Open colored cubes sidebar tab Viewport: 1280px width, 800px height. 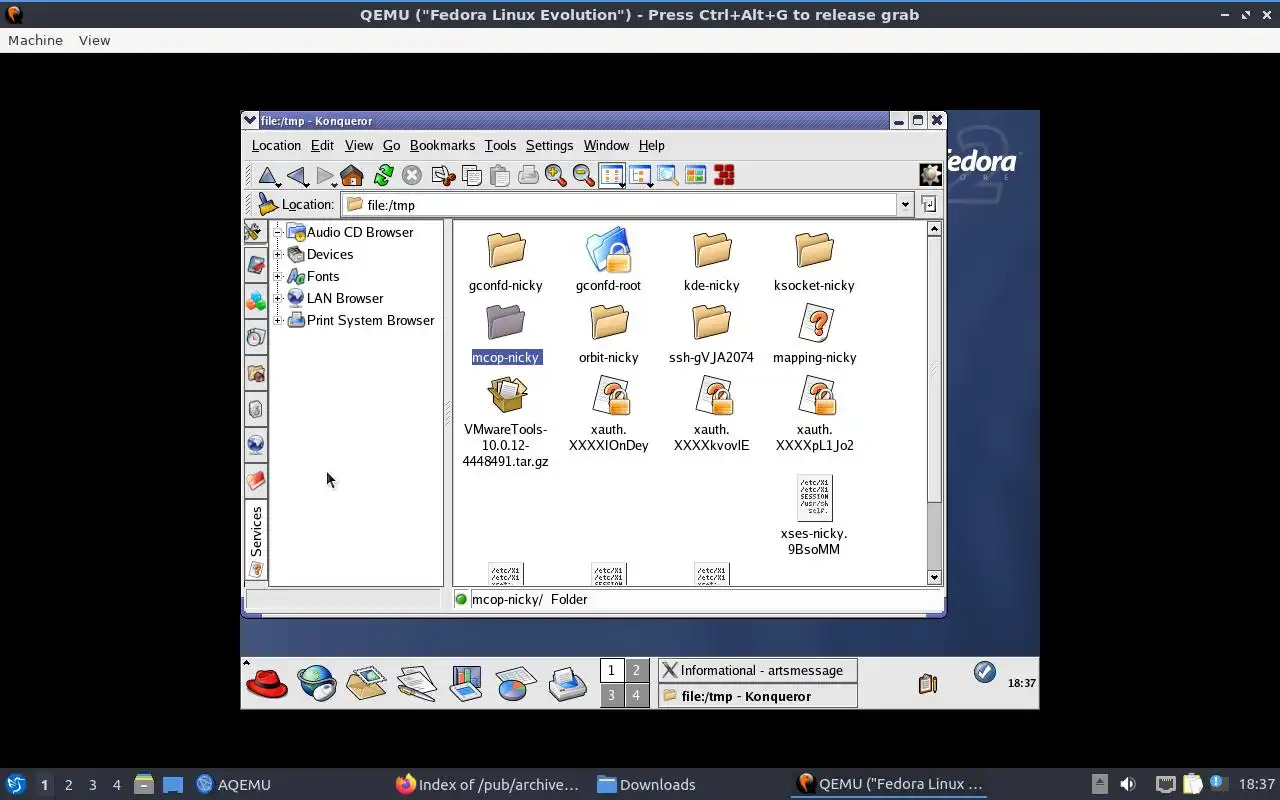[255, 300]
